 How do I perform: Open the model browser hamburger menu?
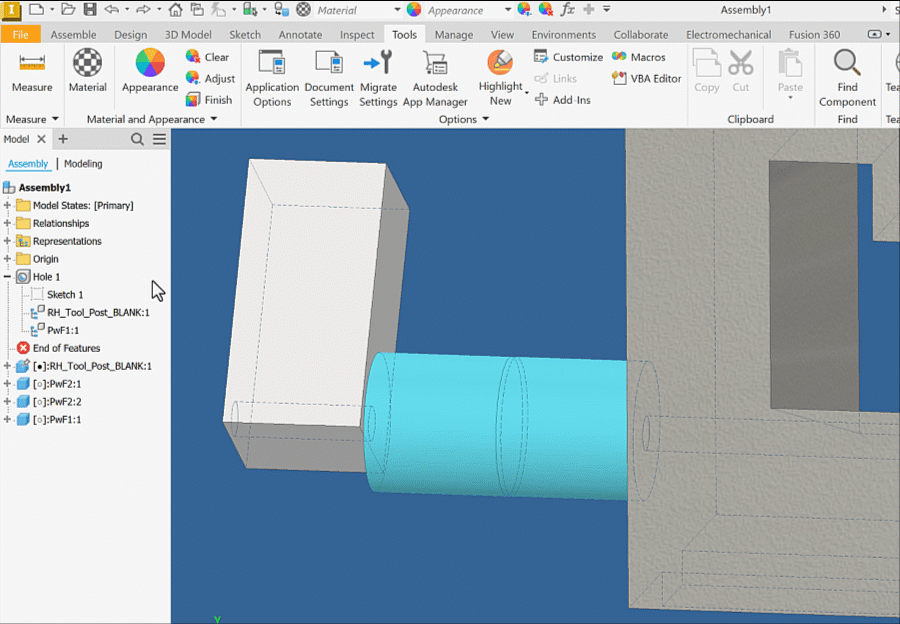[x=160, y=139]
